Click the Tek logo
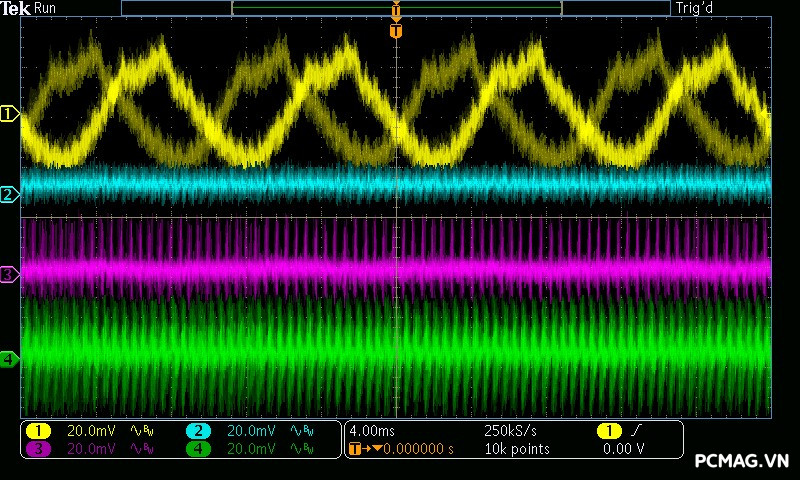800x480 pixels. 16,8
